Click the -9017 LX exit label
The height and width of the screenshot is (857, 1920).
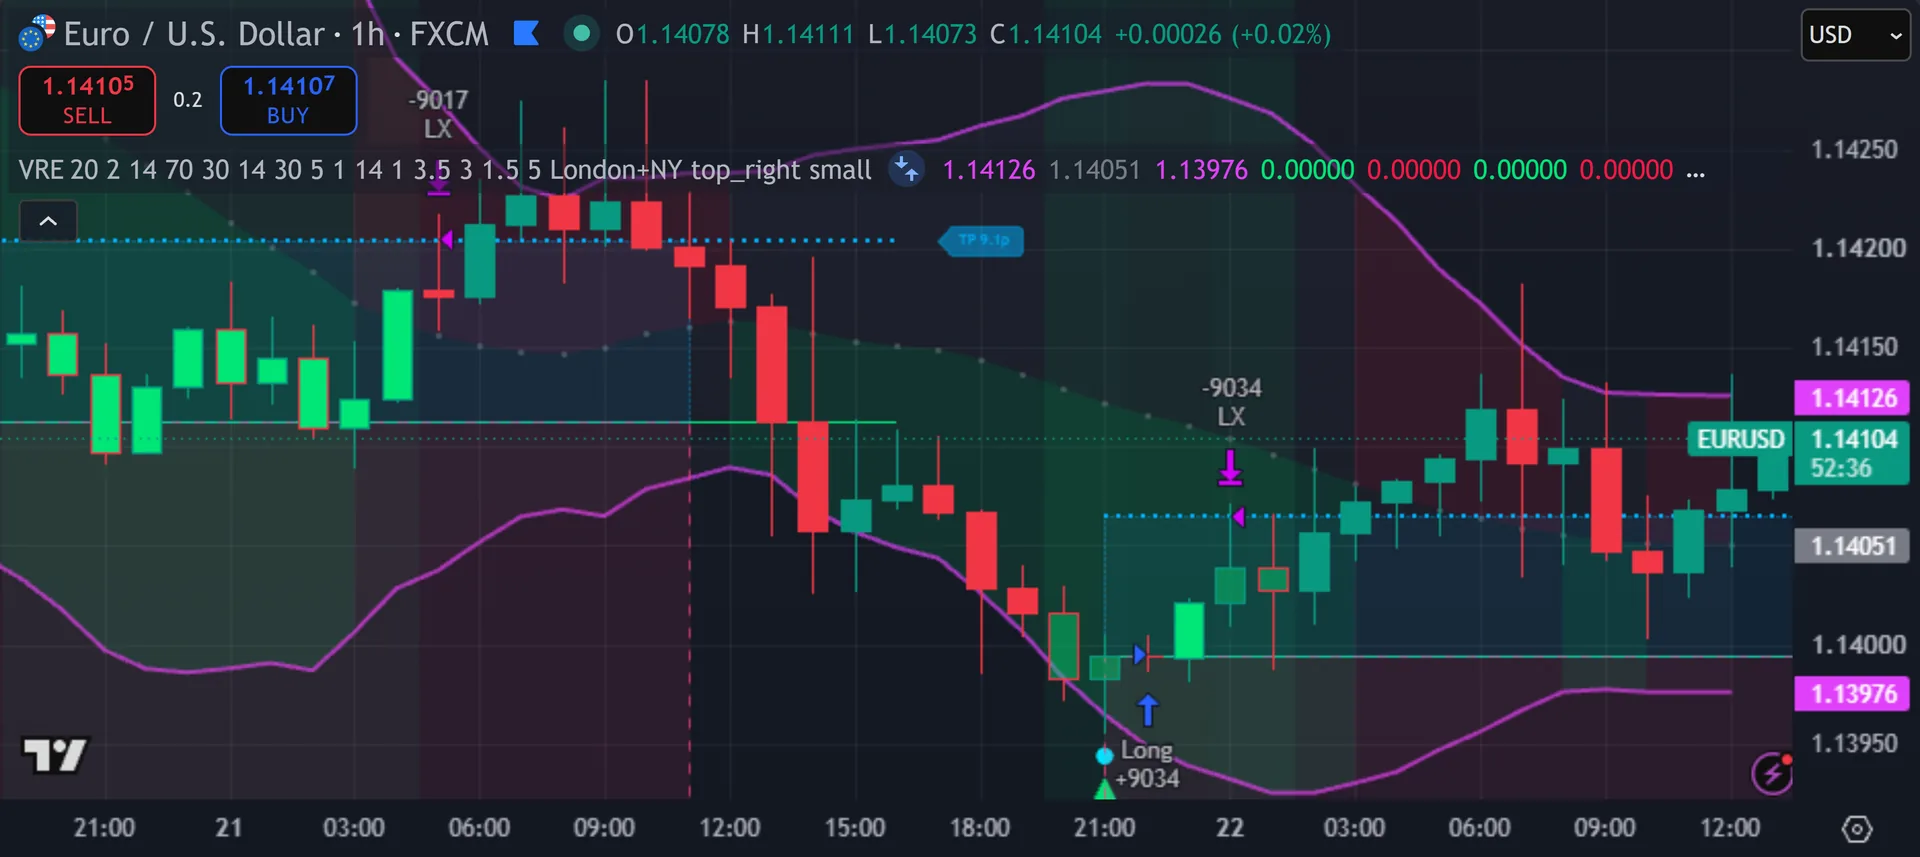point(438,114)
